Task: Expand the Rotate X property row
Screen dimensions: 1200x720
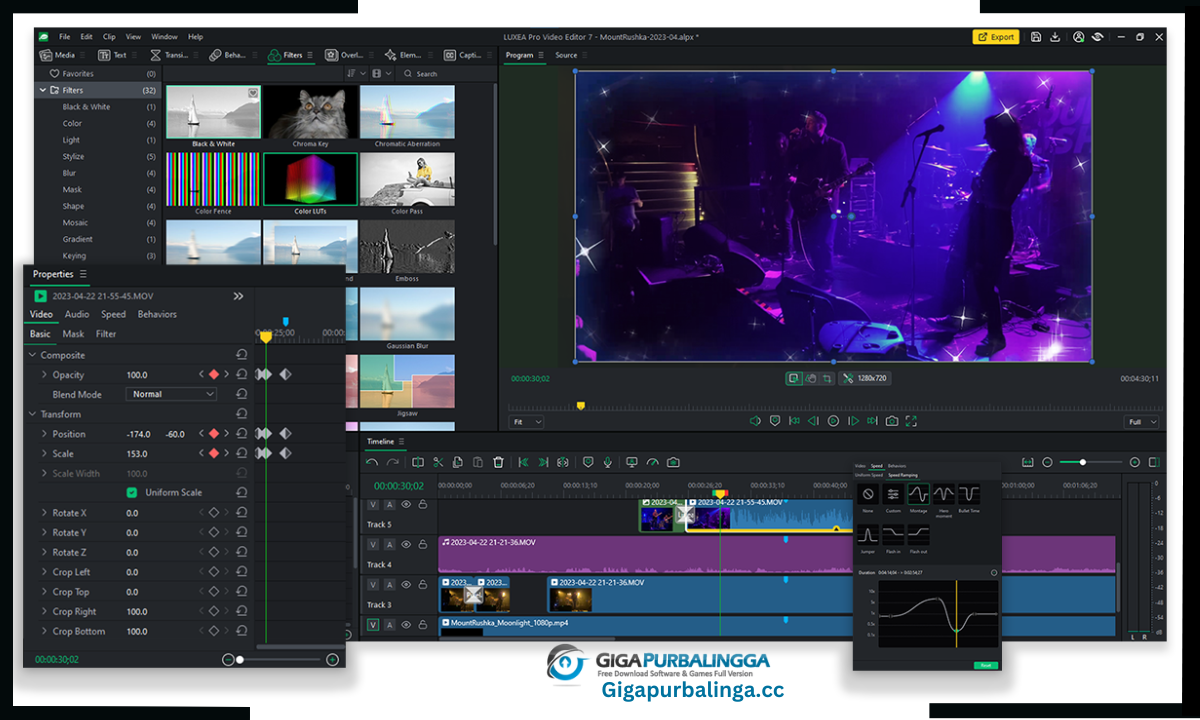Action: 44,513
